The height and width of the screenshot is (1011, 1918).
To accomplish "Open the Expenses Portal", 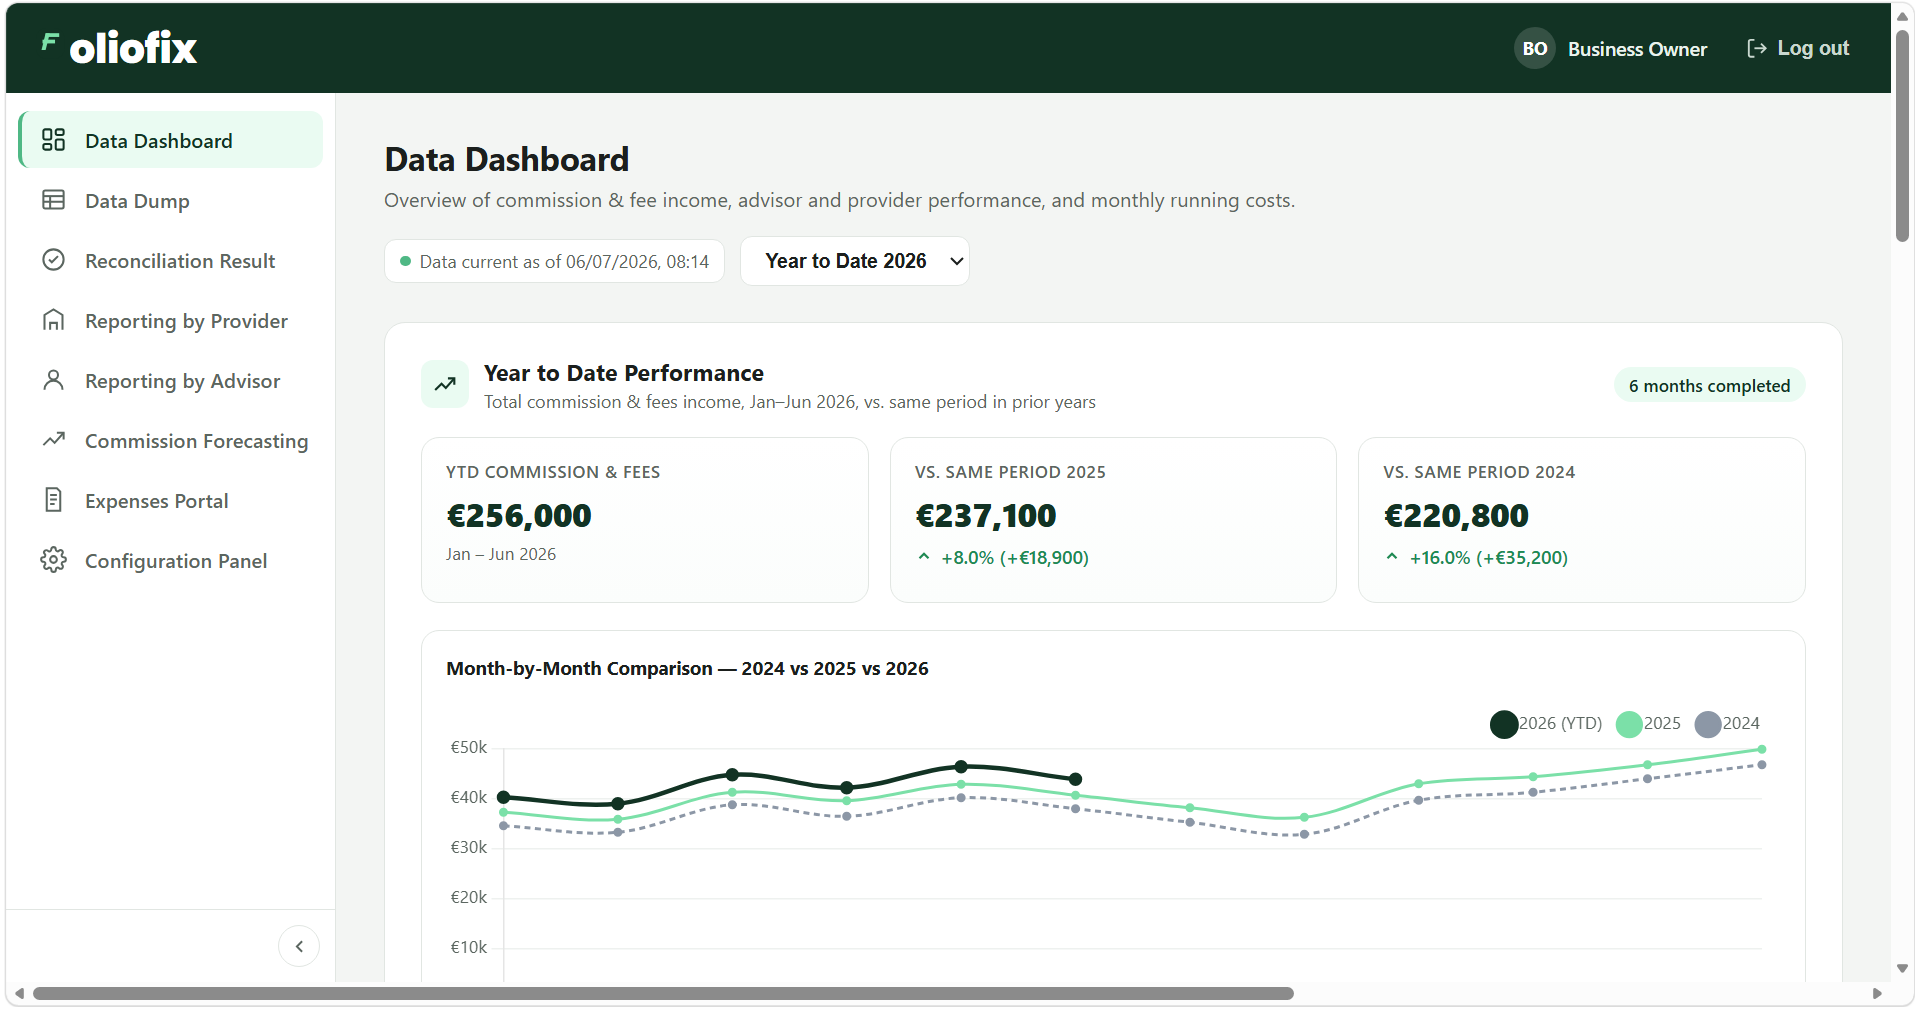I will [x=171, y=500].
